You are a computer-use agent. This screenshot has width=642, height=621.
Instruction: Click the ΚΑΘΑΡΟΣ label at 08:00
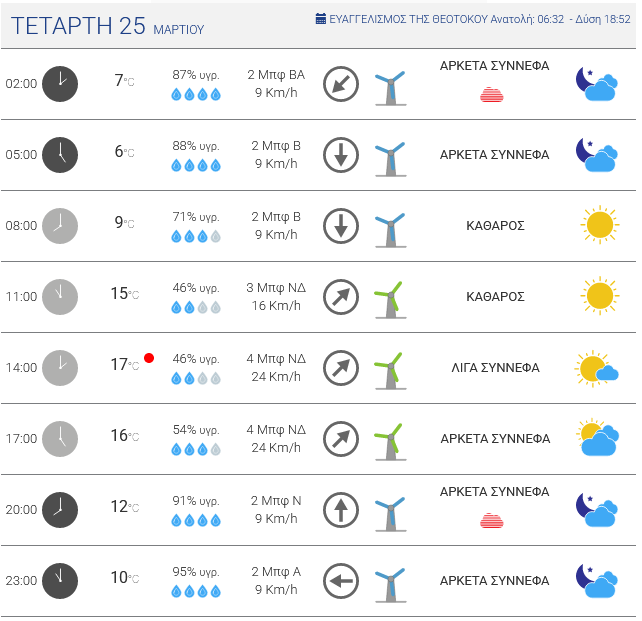pos(495,226)
